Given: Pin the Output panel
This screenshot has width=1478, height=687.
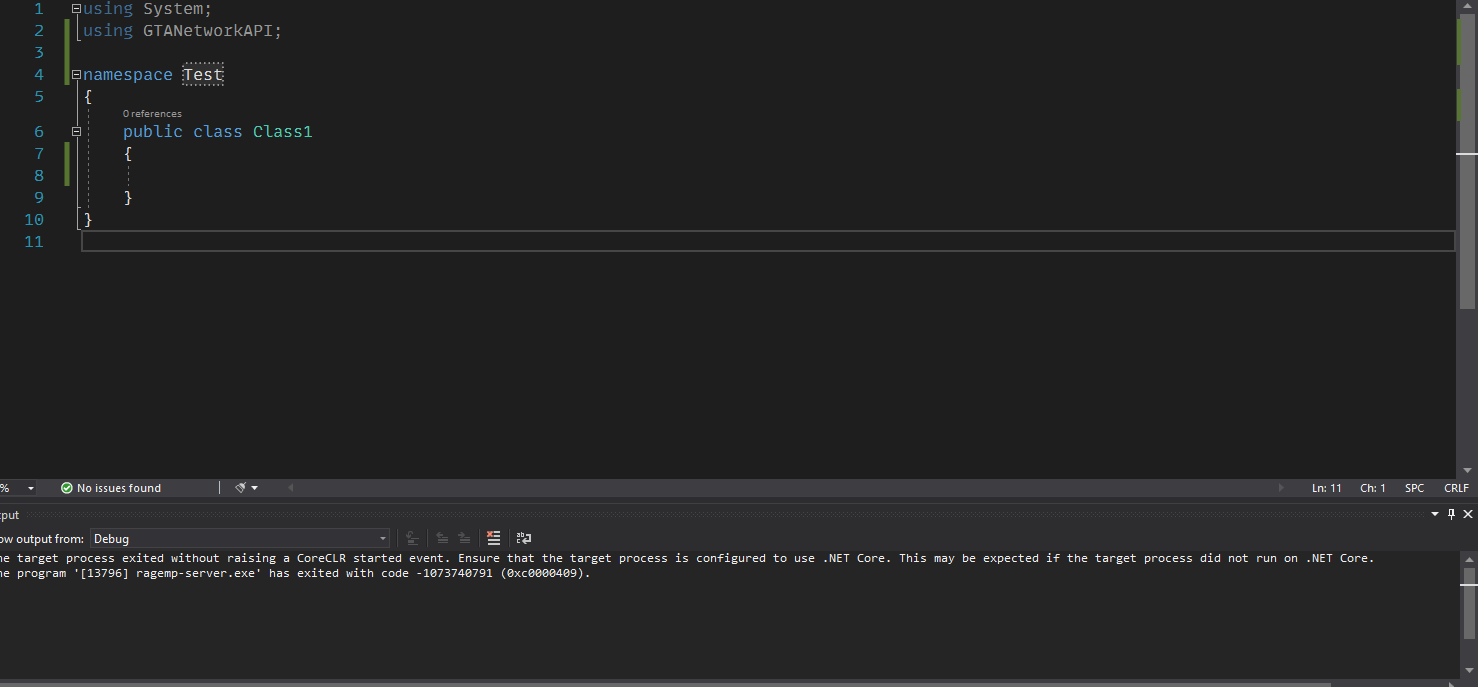Looking at the screenshot, I should tap(1451, 514).
